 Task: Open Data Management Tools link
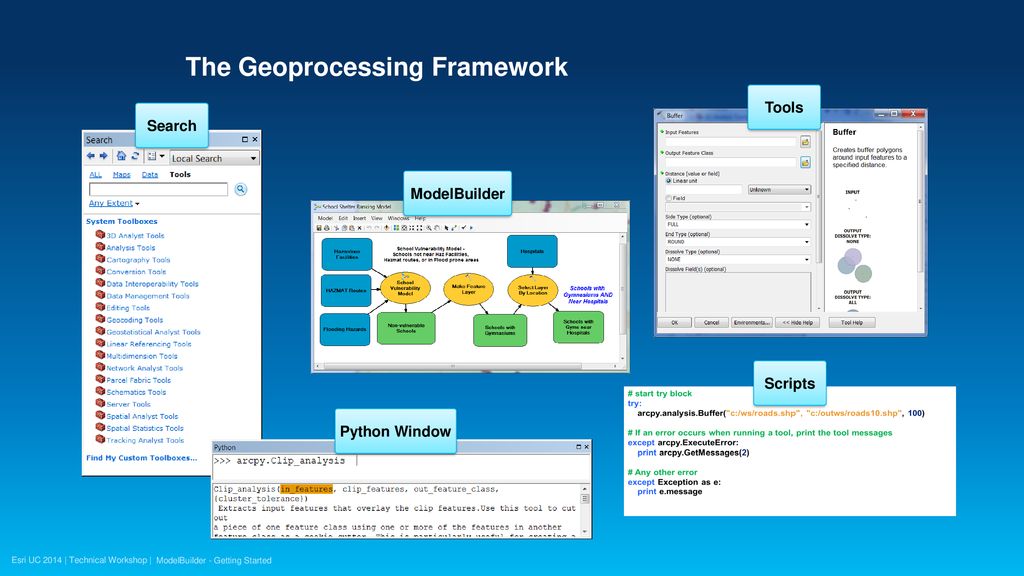[148, 296]
